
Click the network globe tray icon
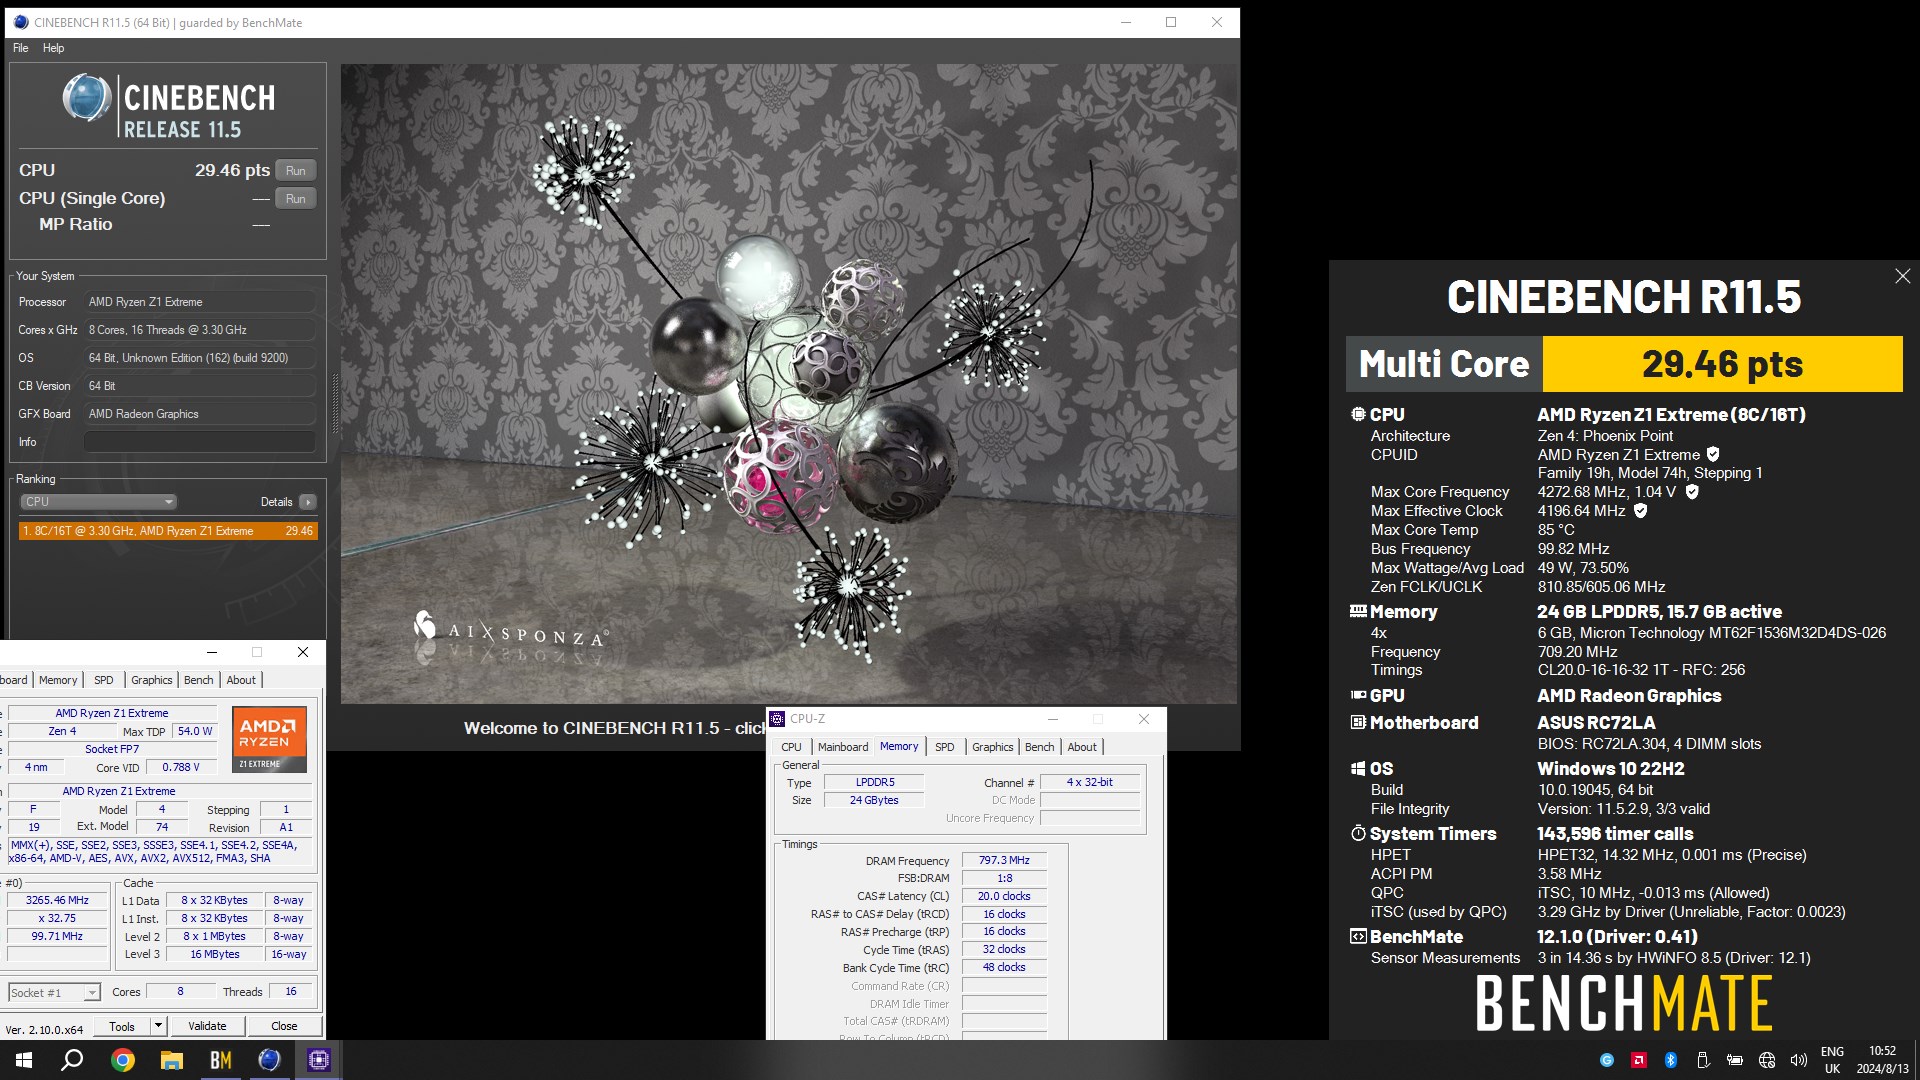click(x=1767, y=1060)
